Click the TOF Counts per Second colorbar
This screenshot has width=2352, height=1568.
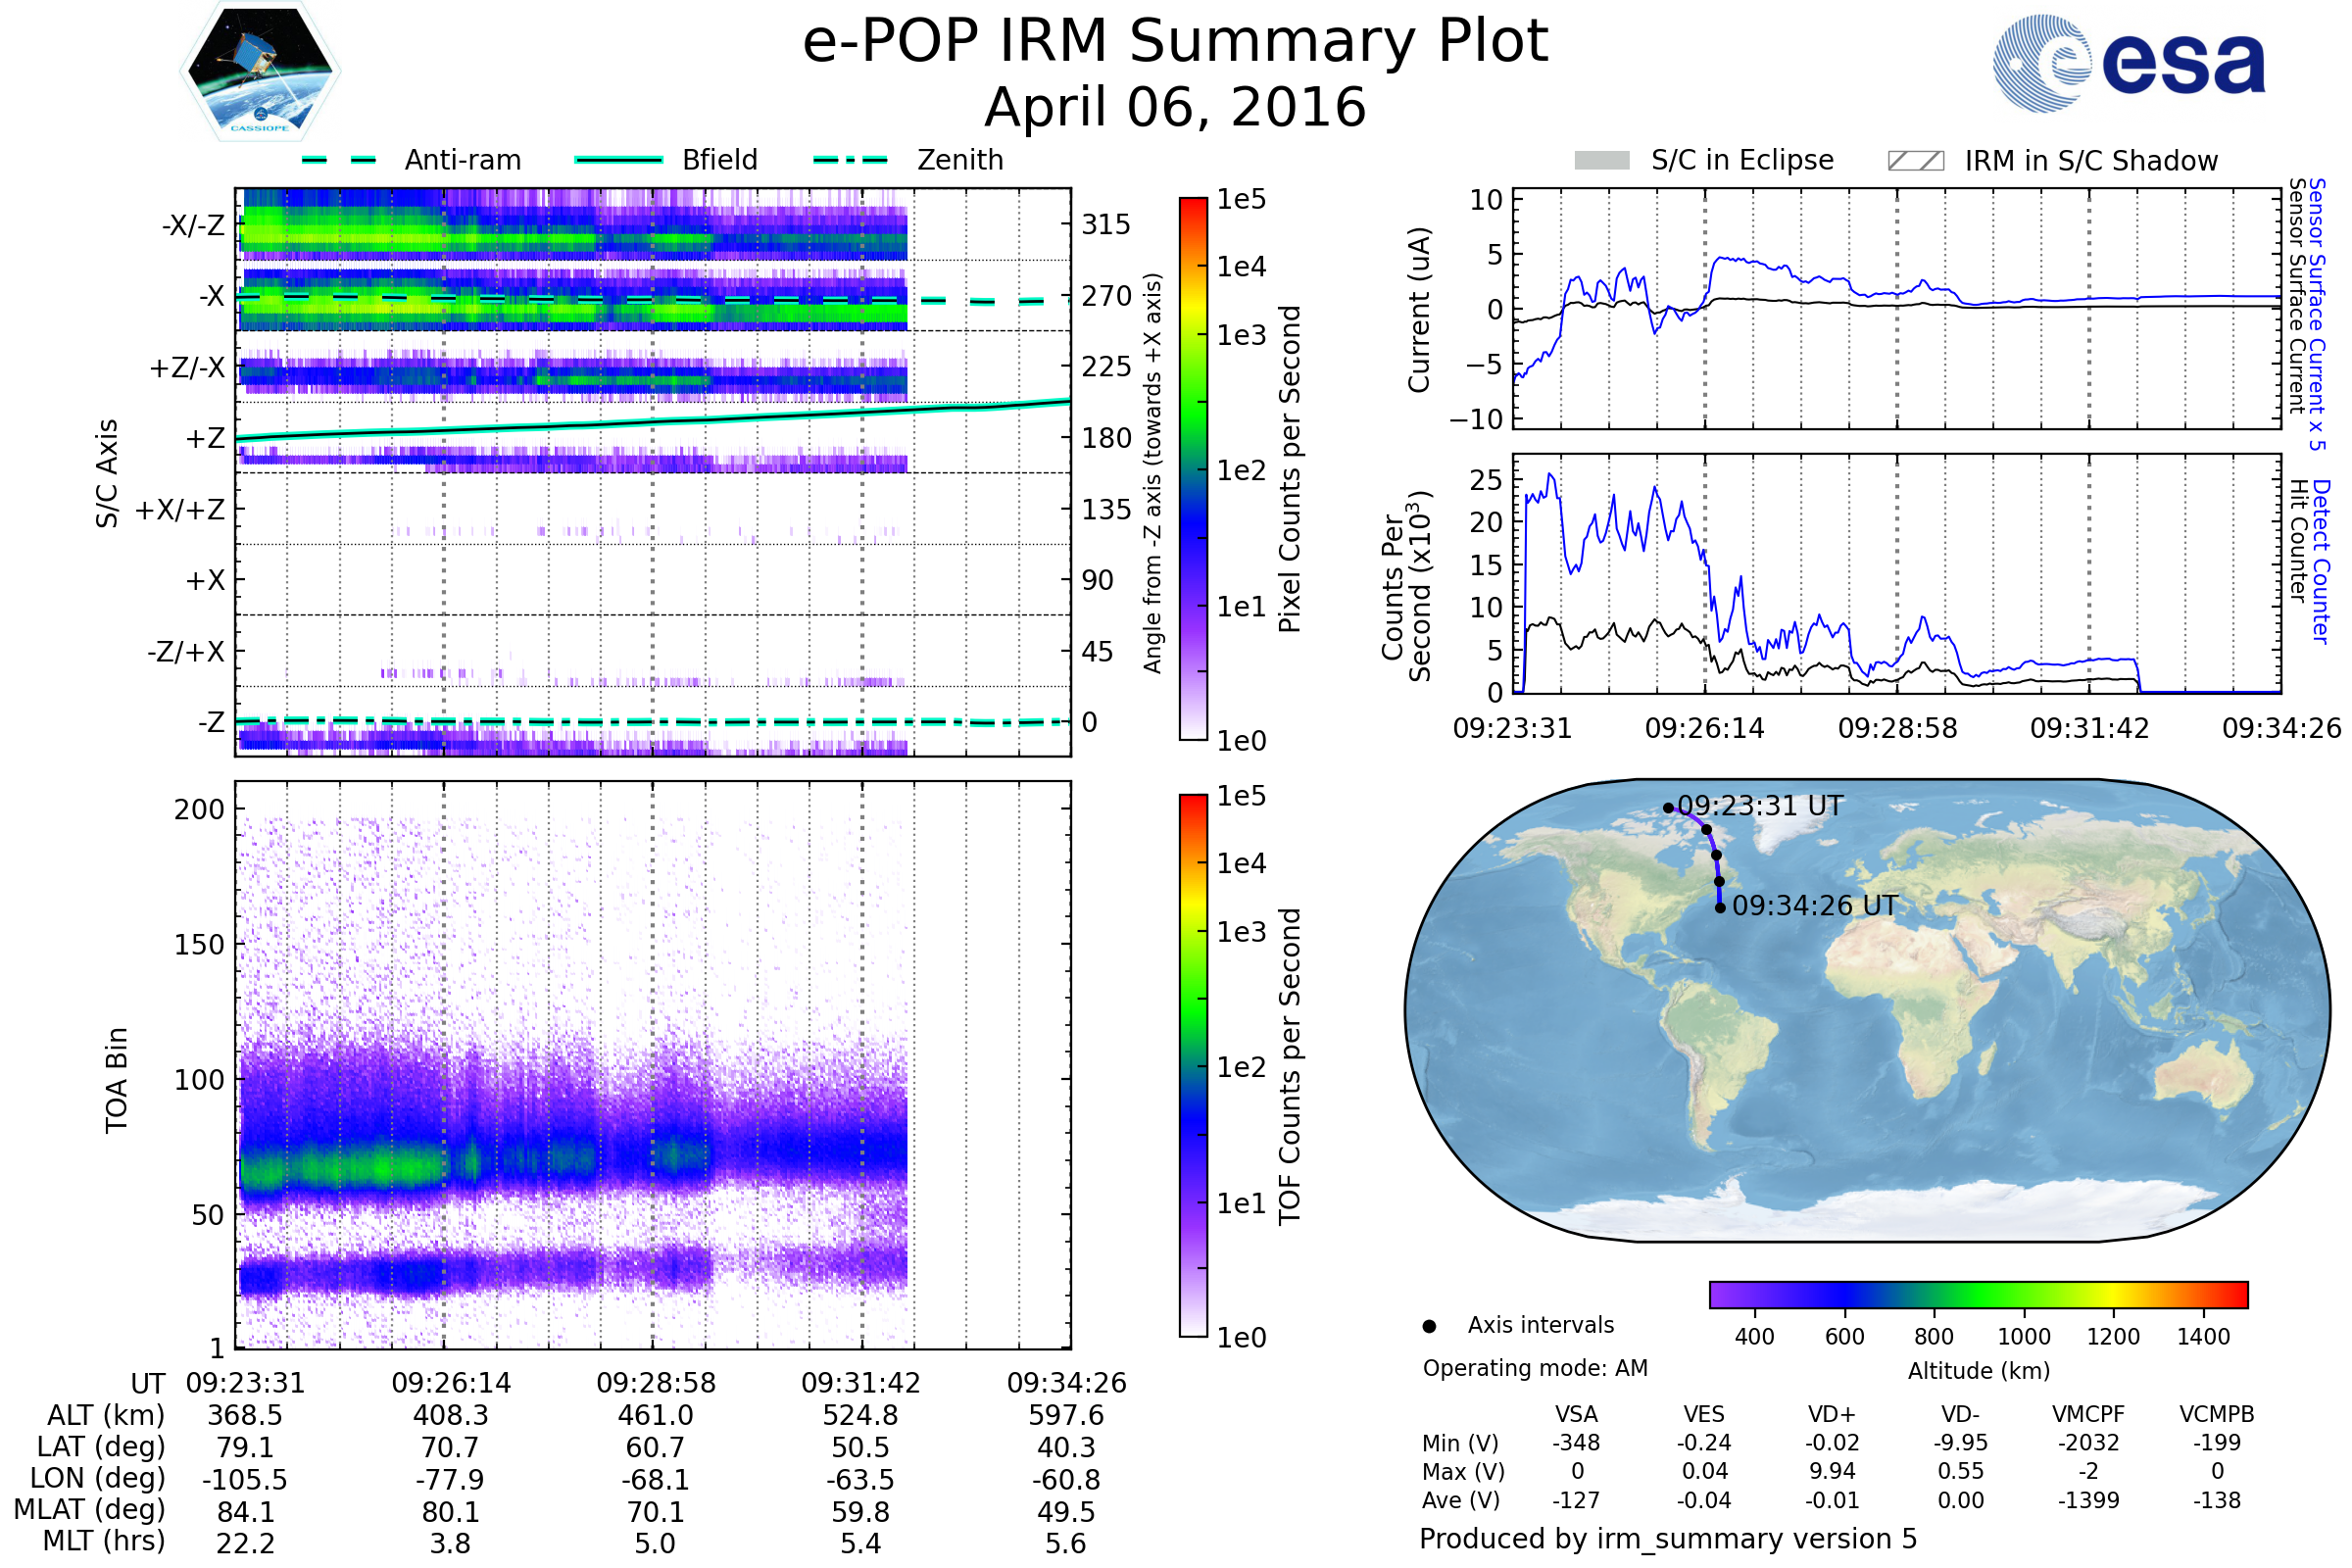(x=1193, y=1065)
